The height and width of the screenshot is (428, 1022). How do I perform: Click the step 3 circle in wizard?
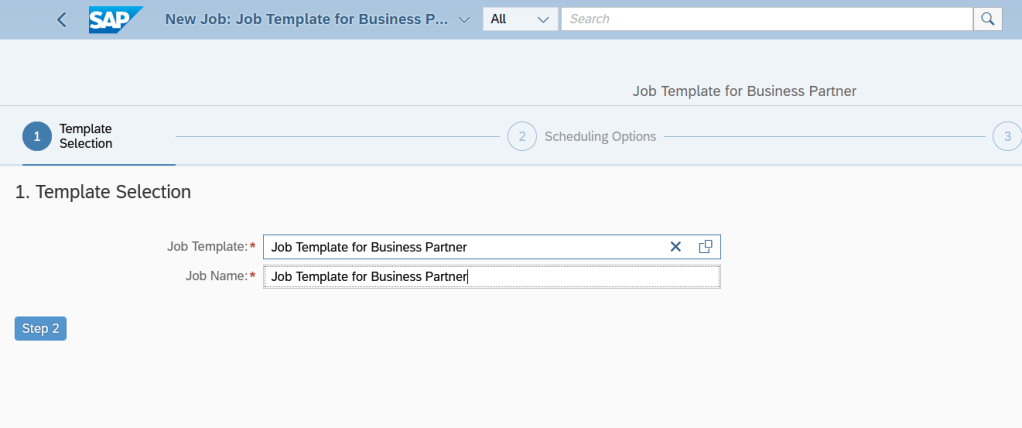pos(1006,136)
